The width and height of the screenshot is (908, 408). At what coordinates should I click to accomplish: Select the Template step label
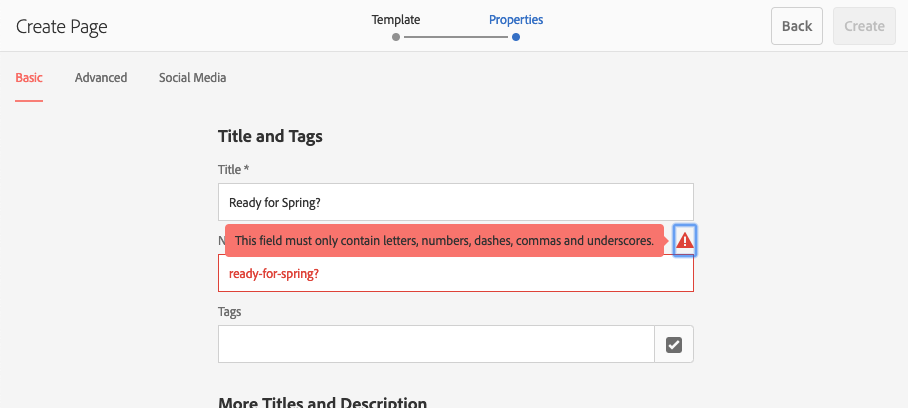pos(396,19)
